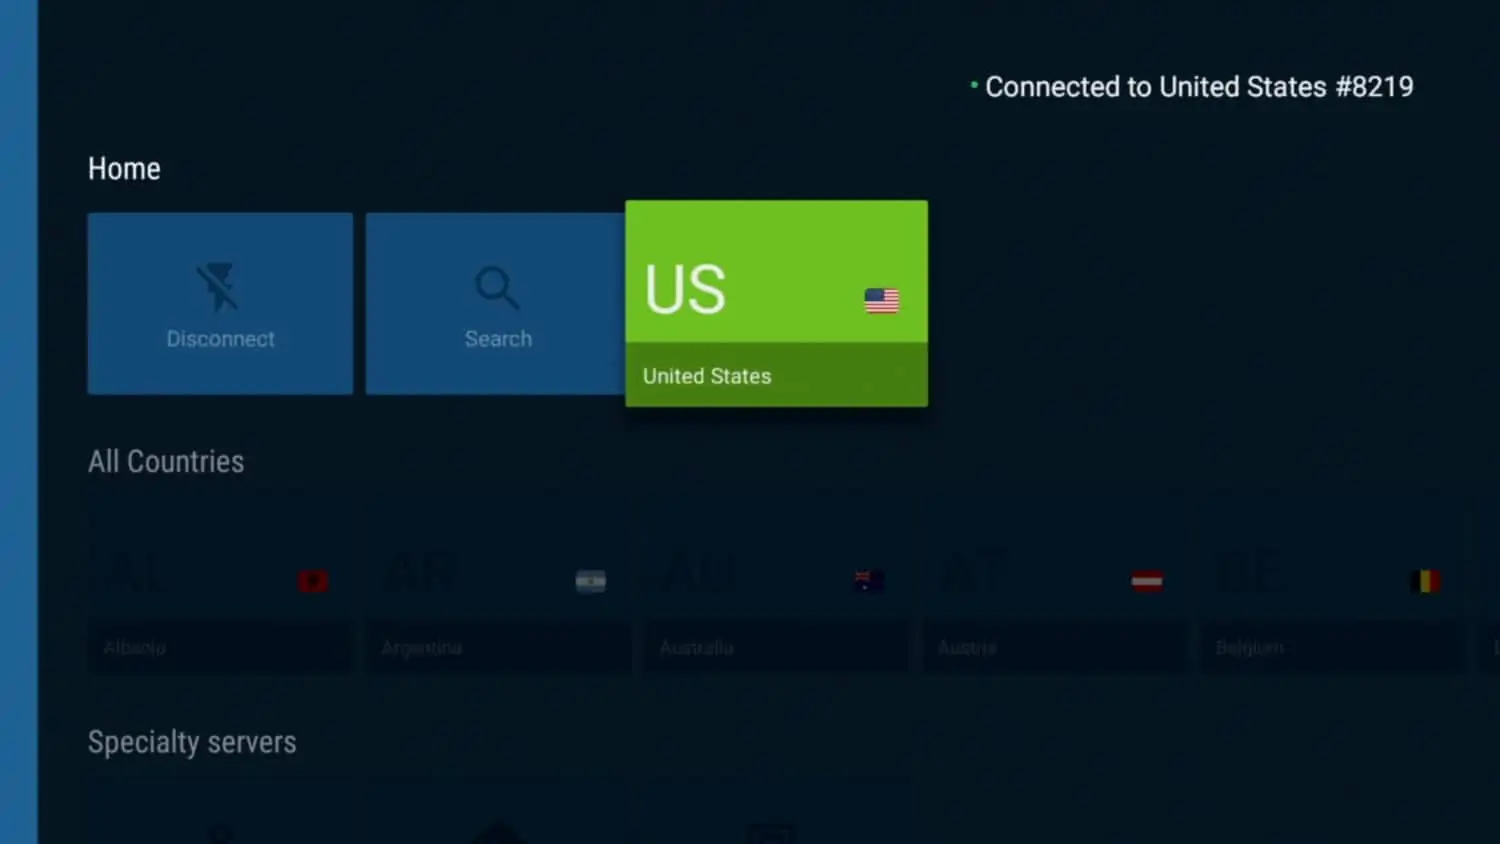Image resolution: width=1500 pixels, height=844 pixels.
Task: Select the Albania flag icon
Action: [x=313, y=581]
